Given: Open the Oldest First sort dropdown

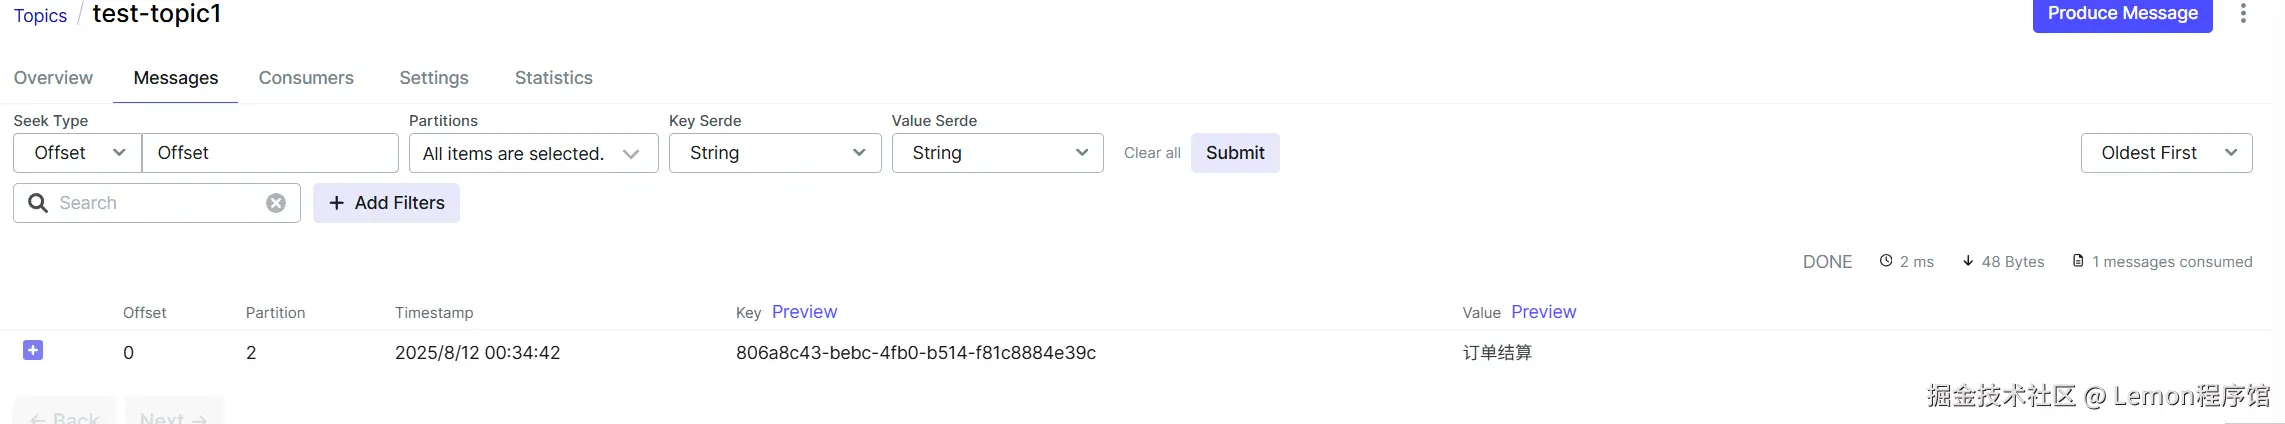Looking at the screenshot, I should click(2166, 153).
